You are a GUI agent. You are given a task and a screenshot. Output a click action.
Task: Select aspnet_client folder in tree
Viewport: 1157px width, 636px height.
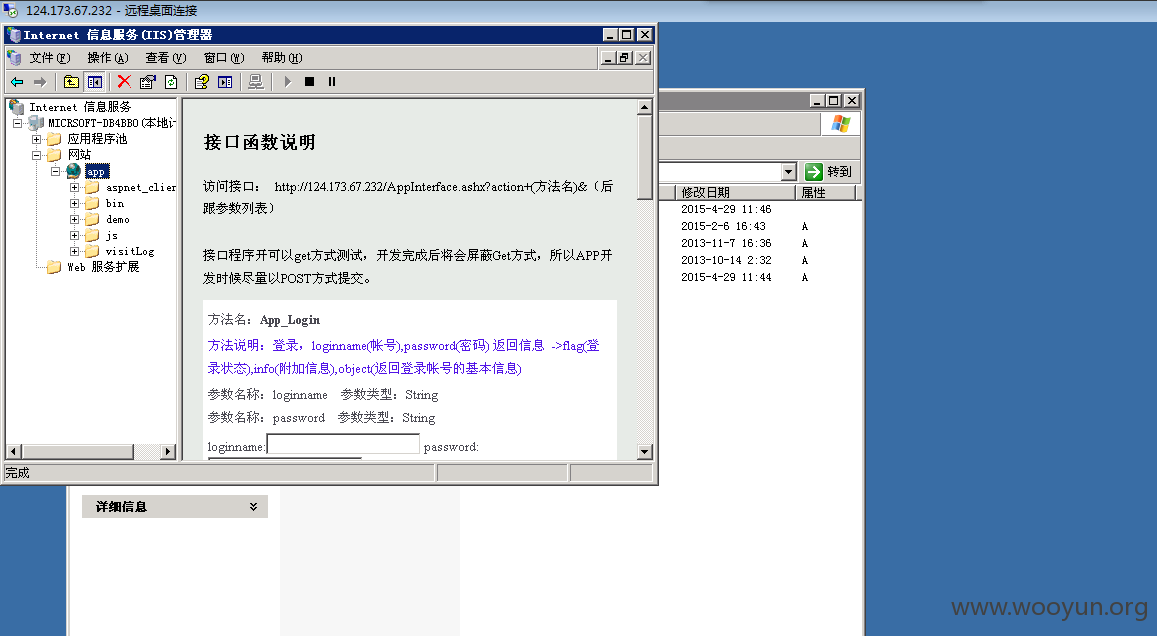point(140,187)
